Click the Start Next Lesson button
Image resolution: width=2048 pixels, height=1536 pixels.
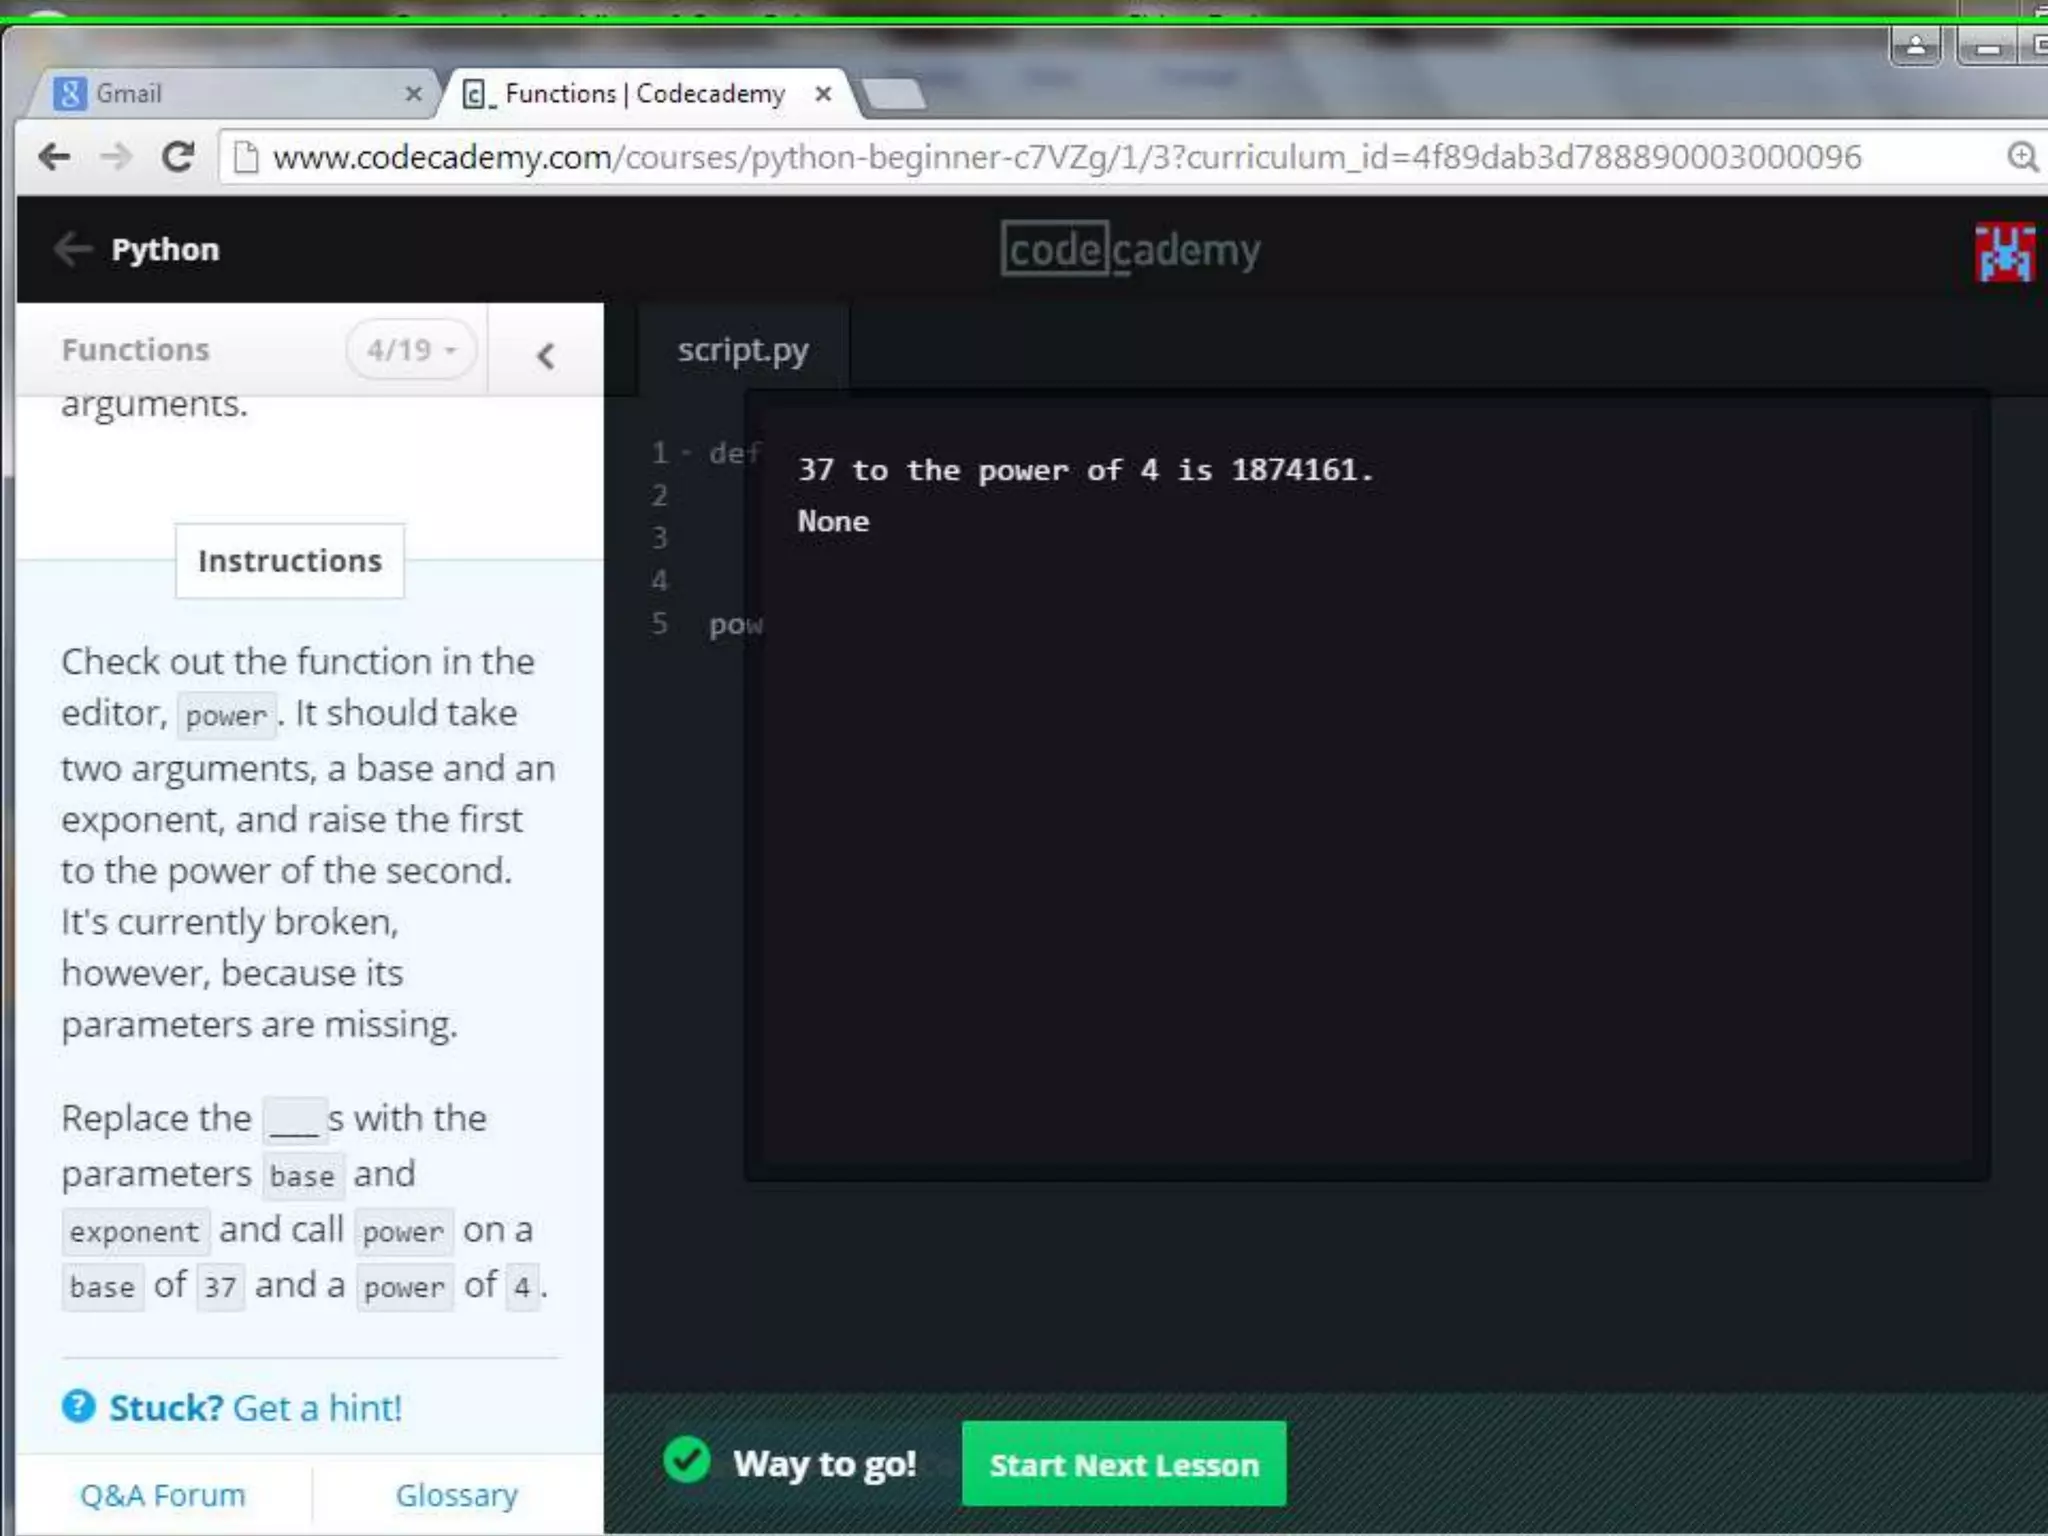point(1124,1464)
